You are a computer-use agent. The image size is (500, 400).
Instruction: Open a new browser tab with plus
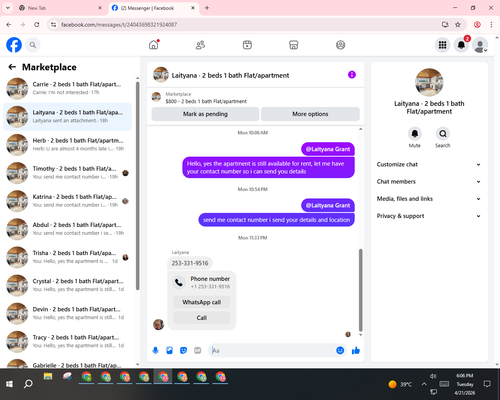coord(207,8)
